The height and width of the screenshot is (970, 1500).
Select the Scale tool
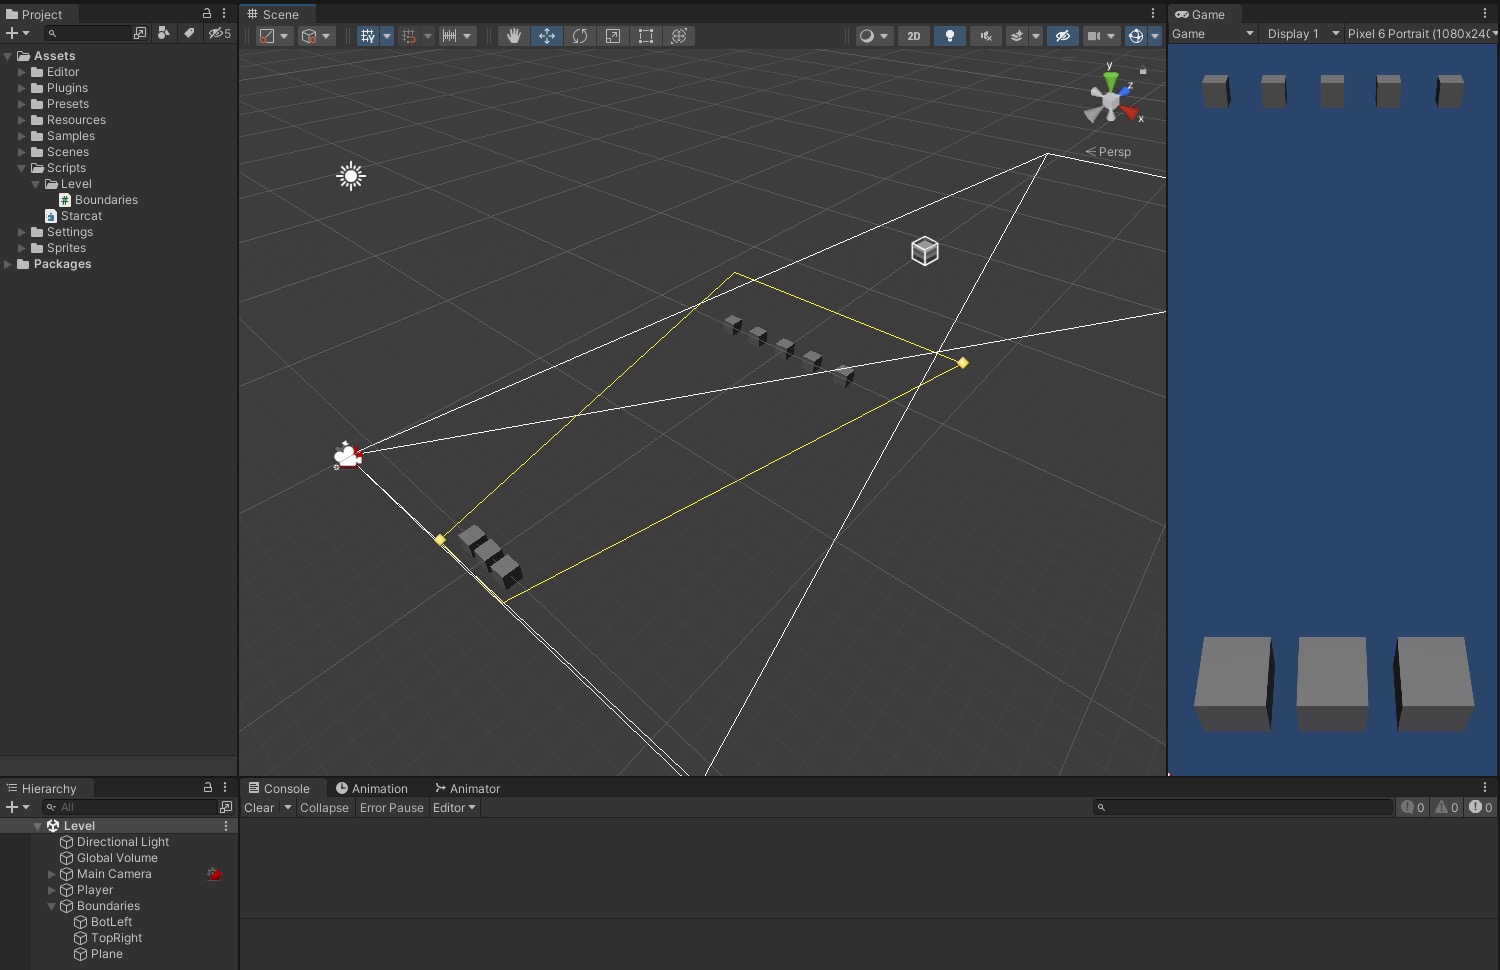point(613,36)
